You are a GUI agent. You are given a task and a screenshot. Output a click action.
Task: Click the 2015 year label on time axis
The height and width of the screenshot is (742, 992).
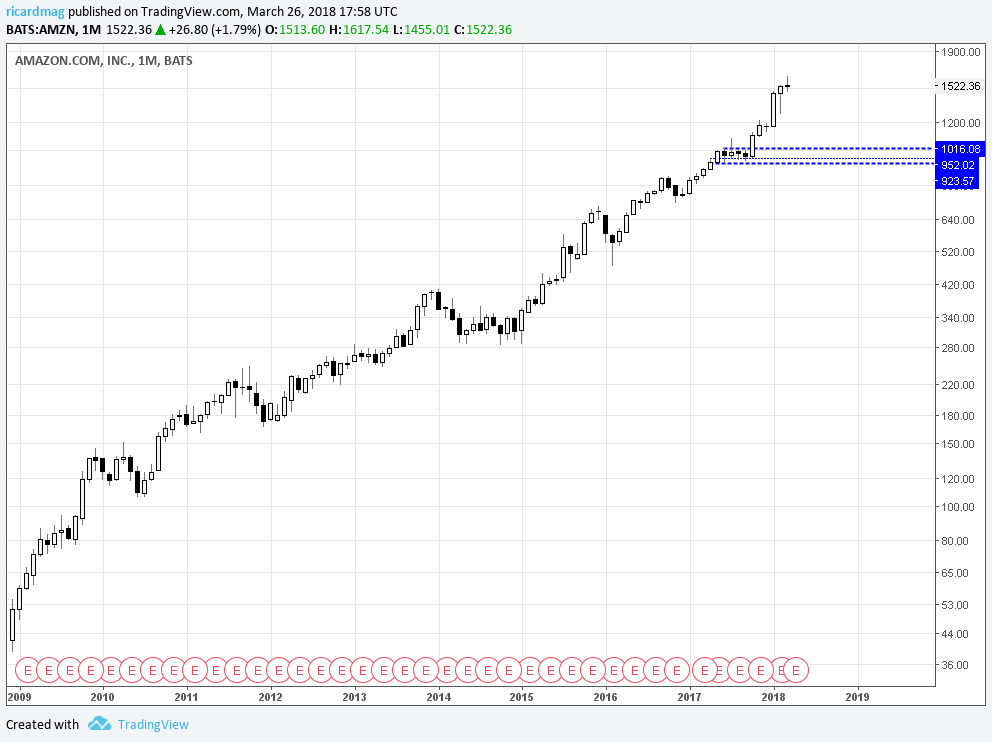[522, 697]
